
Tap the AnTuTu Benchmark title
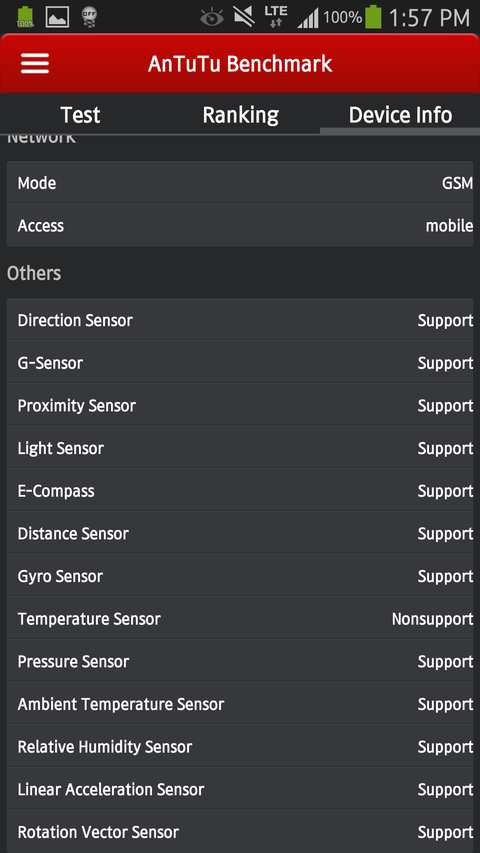[240, 64]
